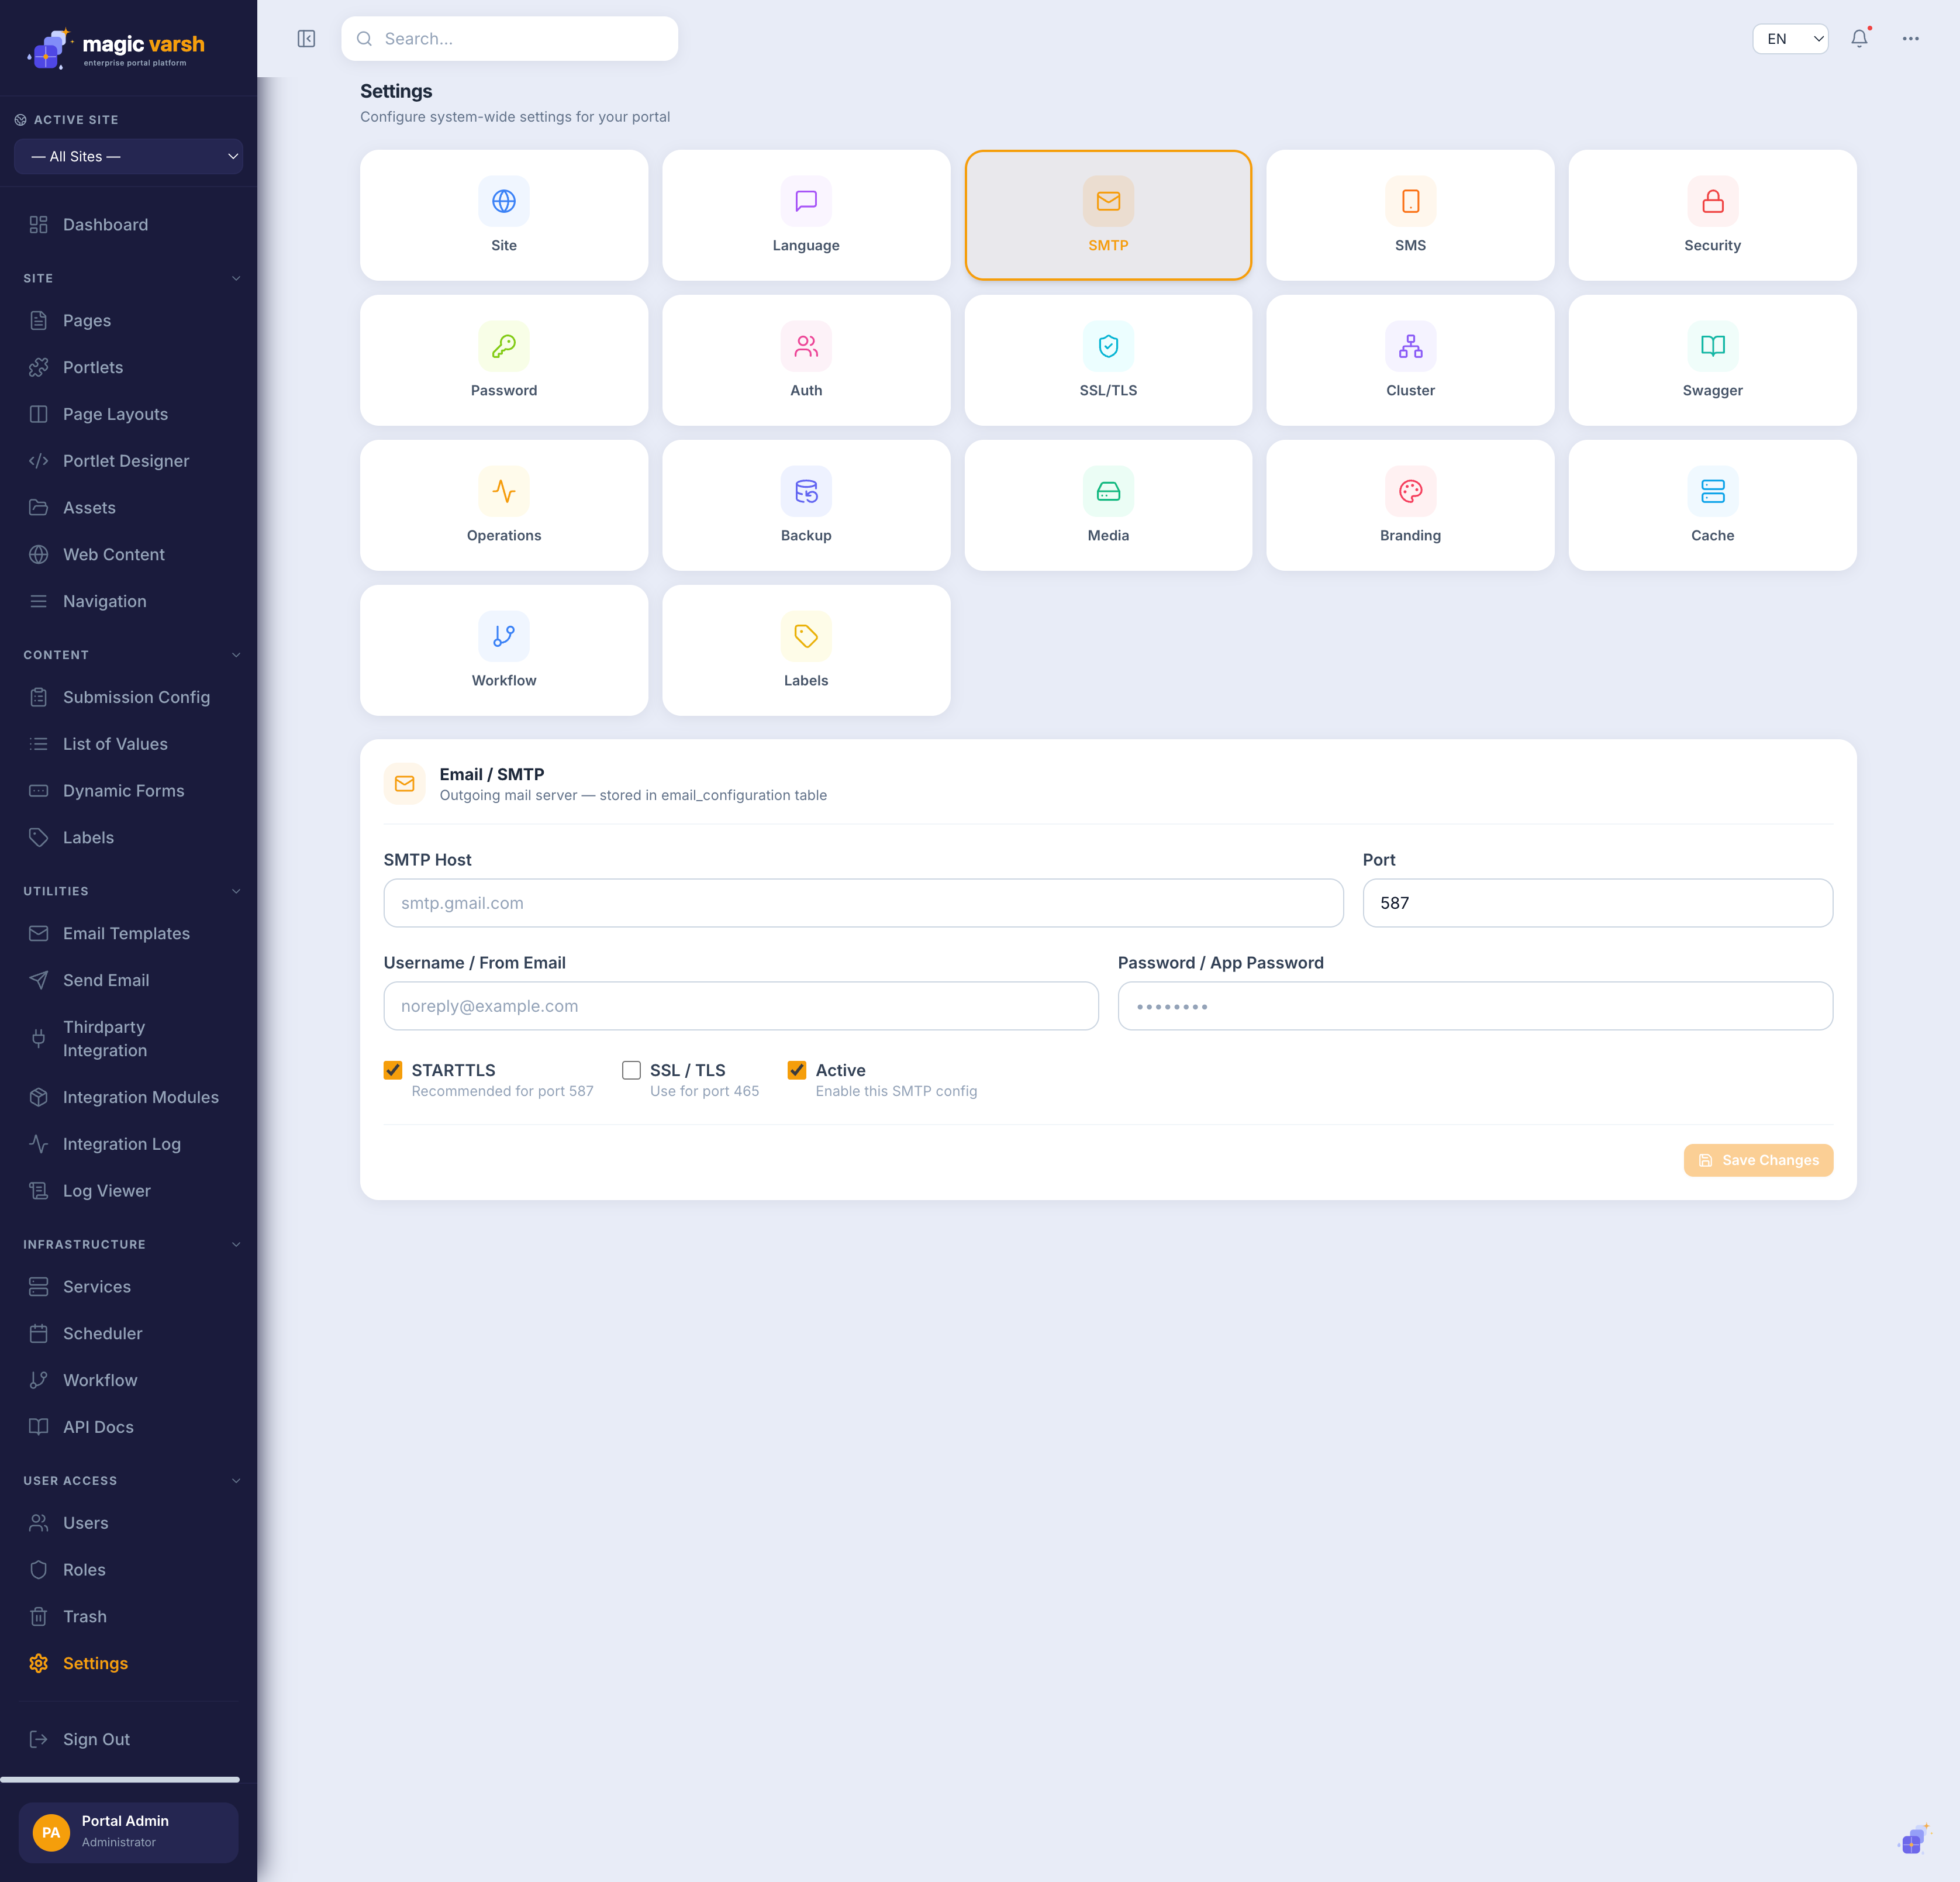Open Send Email in the sidebar
The image size is (1960, 1882).
129,980
